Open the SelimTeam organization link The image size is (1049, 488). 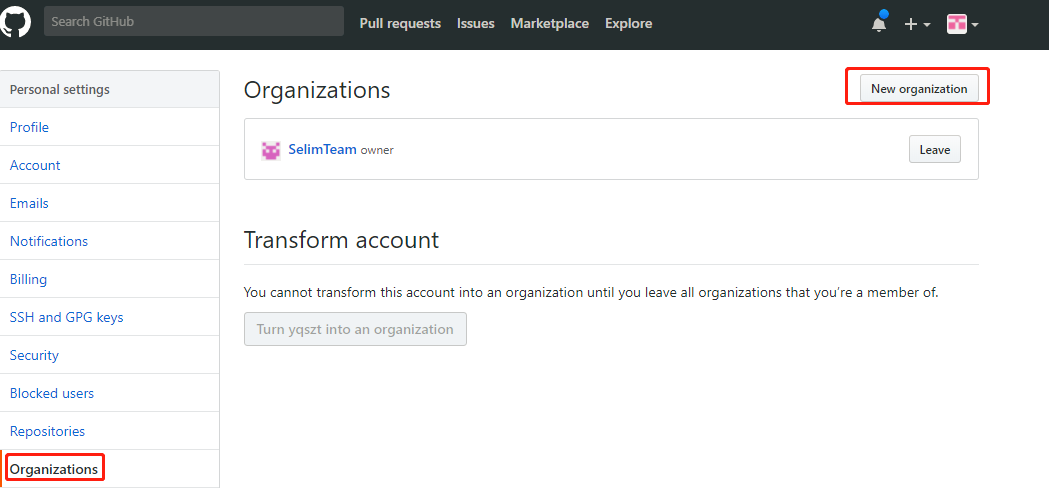click(x=322, y=149)
